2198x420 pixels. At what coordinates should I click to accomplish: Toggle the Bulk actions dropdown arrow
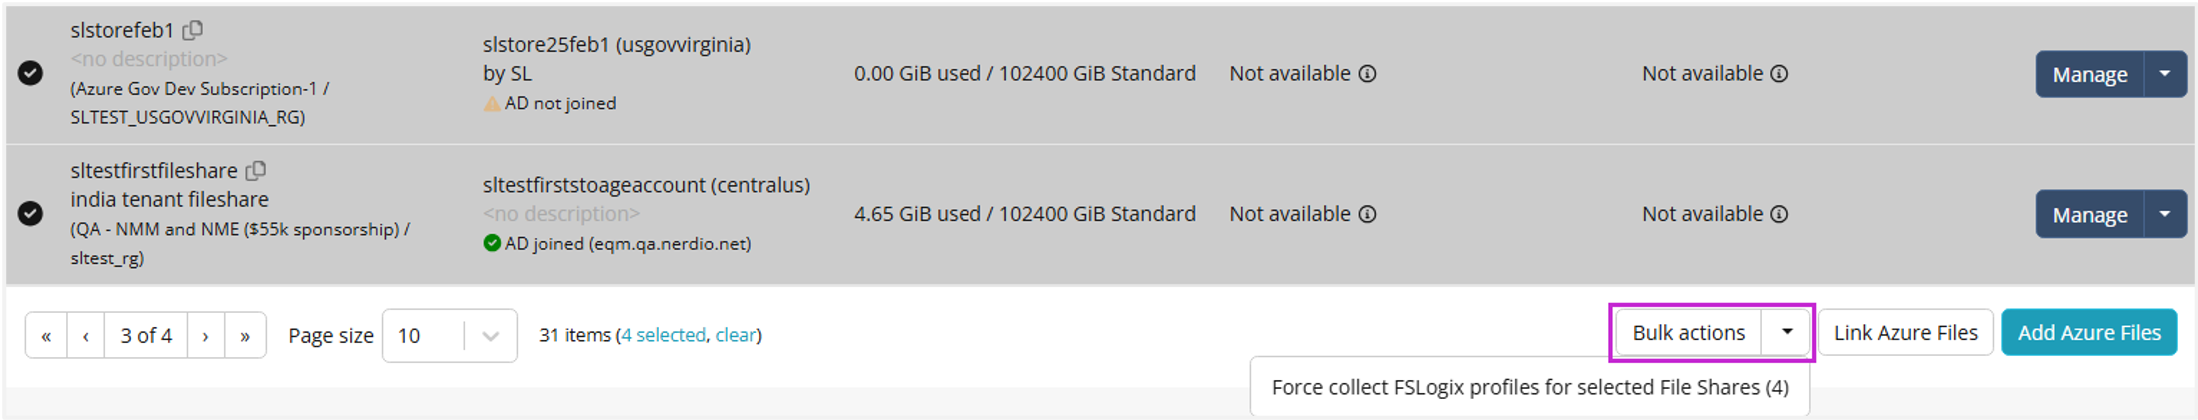click(1786, 333)
